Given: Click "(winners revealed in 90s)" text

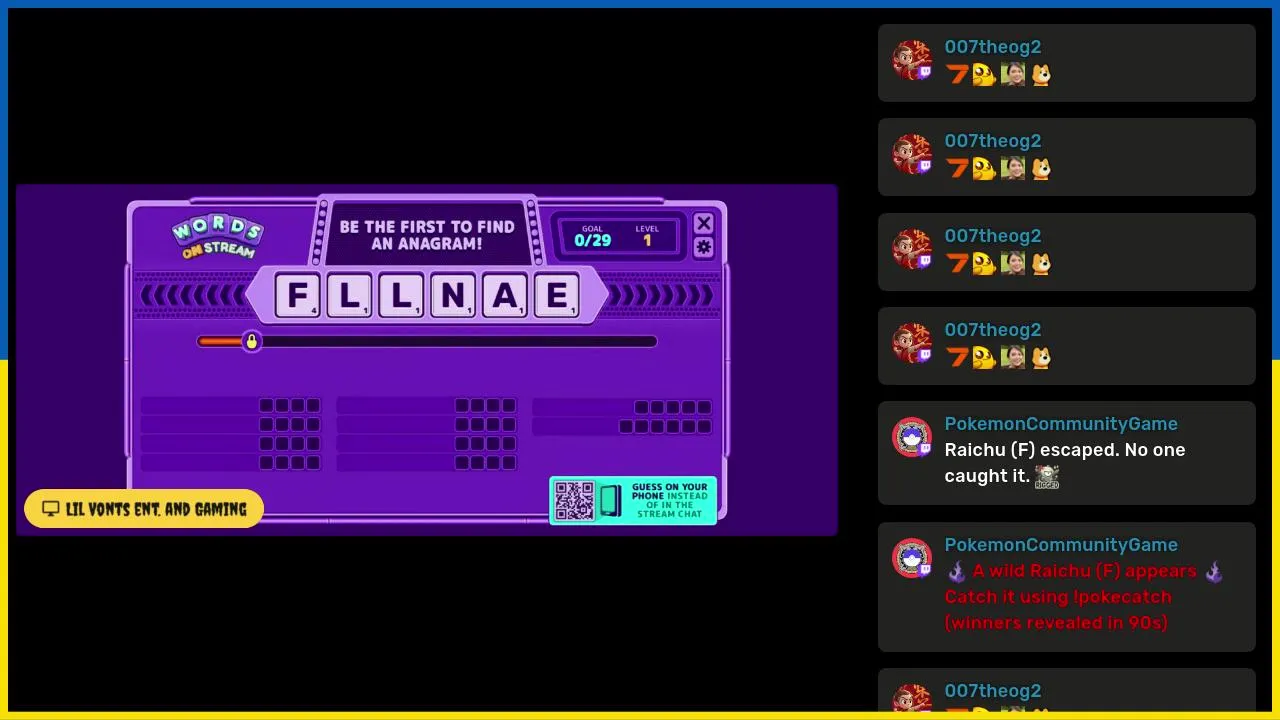Looking at the screenshot, I should click(1056, 623).
